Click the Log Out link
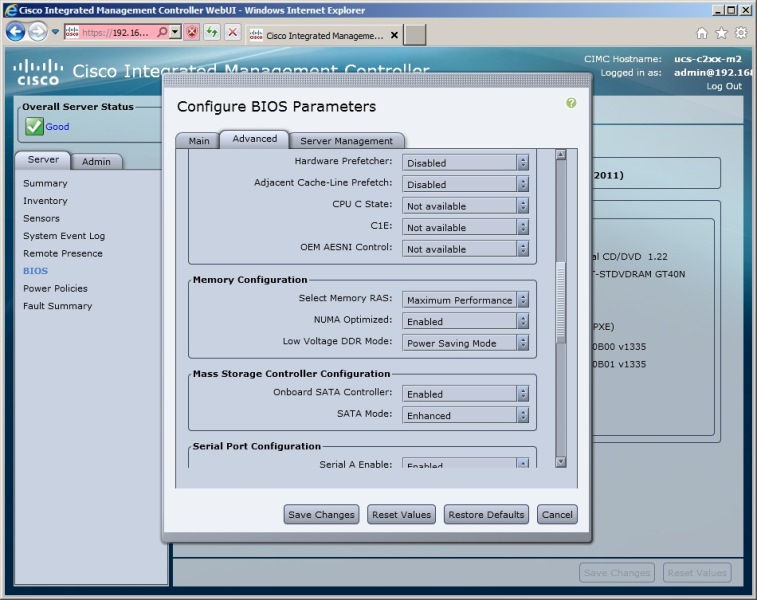 point(724,86)
